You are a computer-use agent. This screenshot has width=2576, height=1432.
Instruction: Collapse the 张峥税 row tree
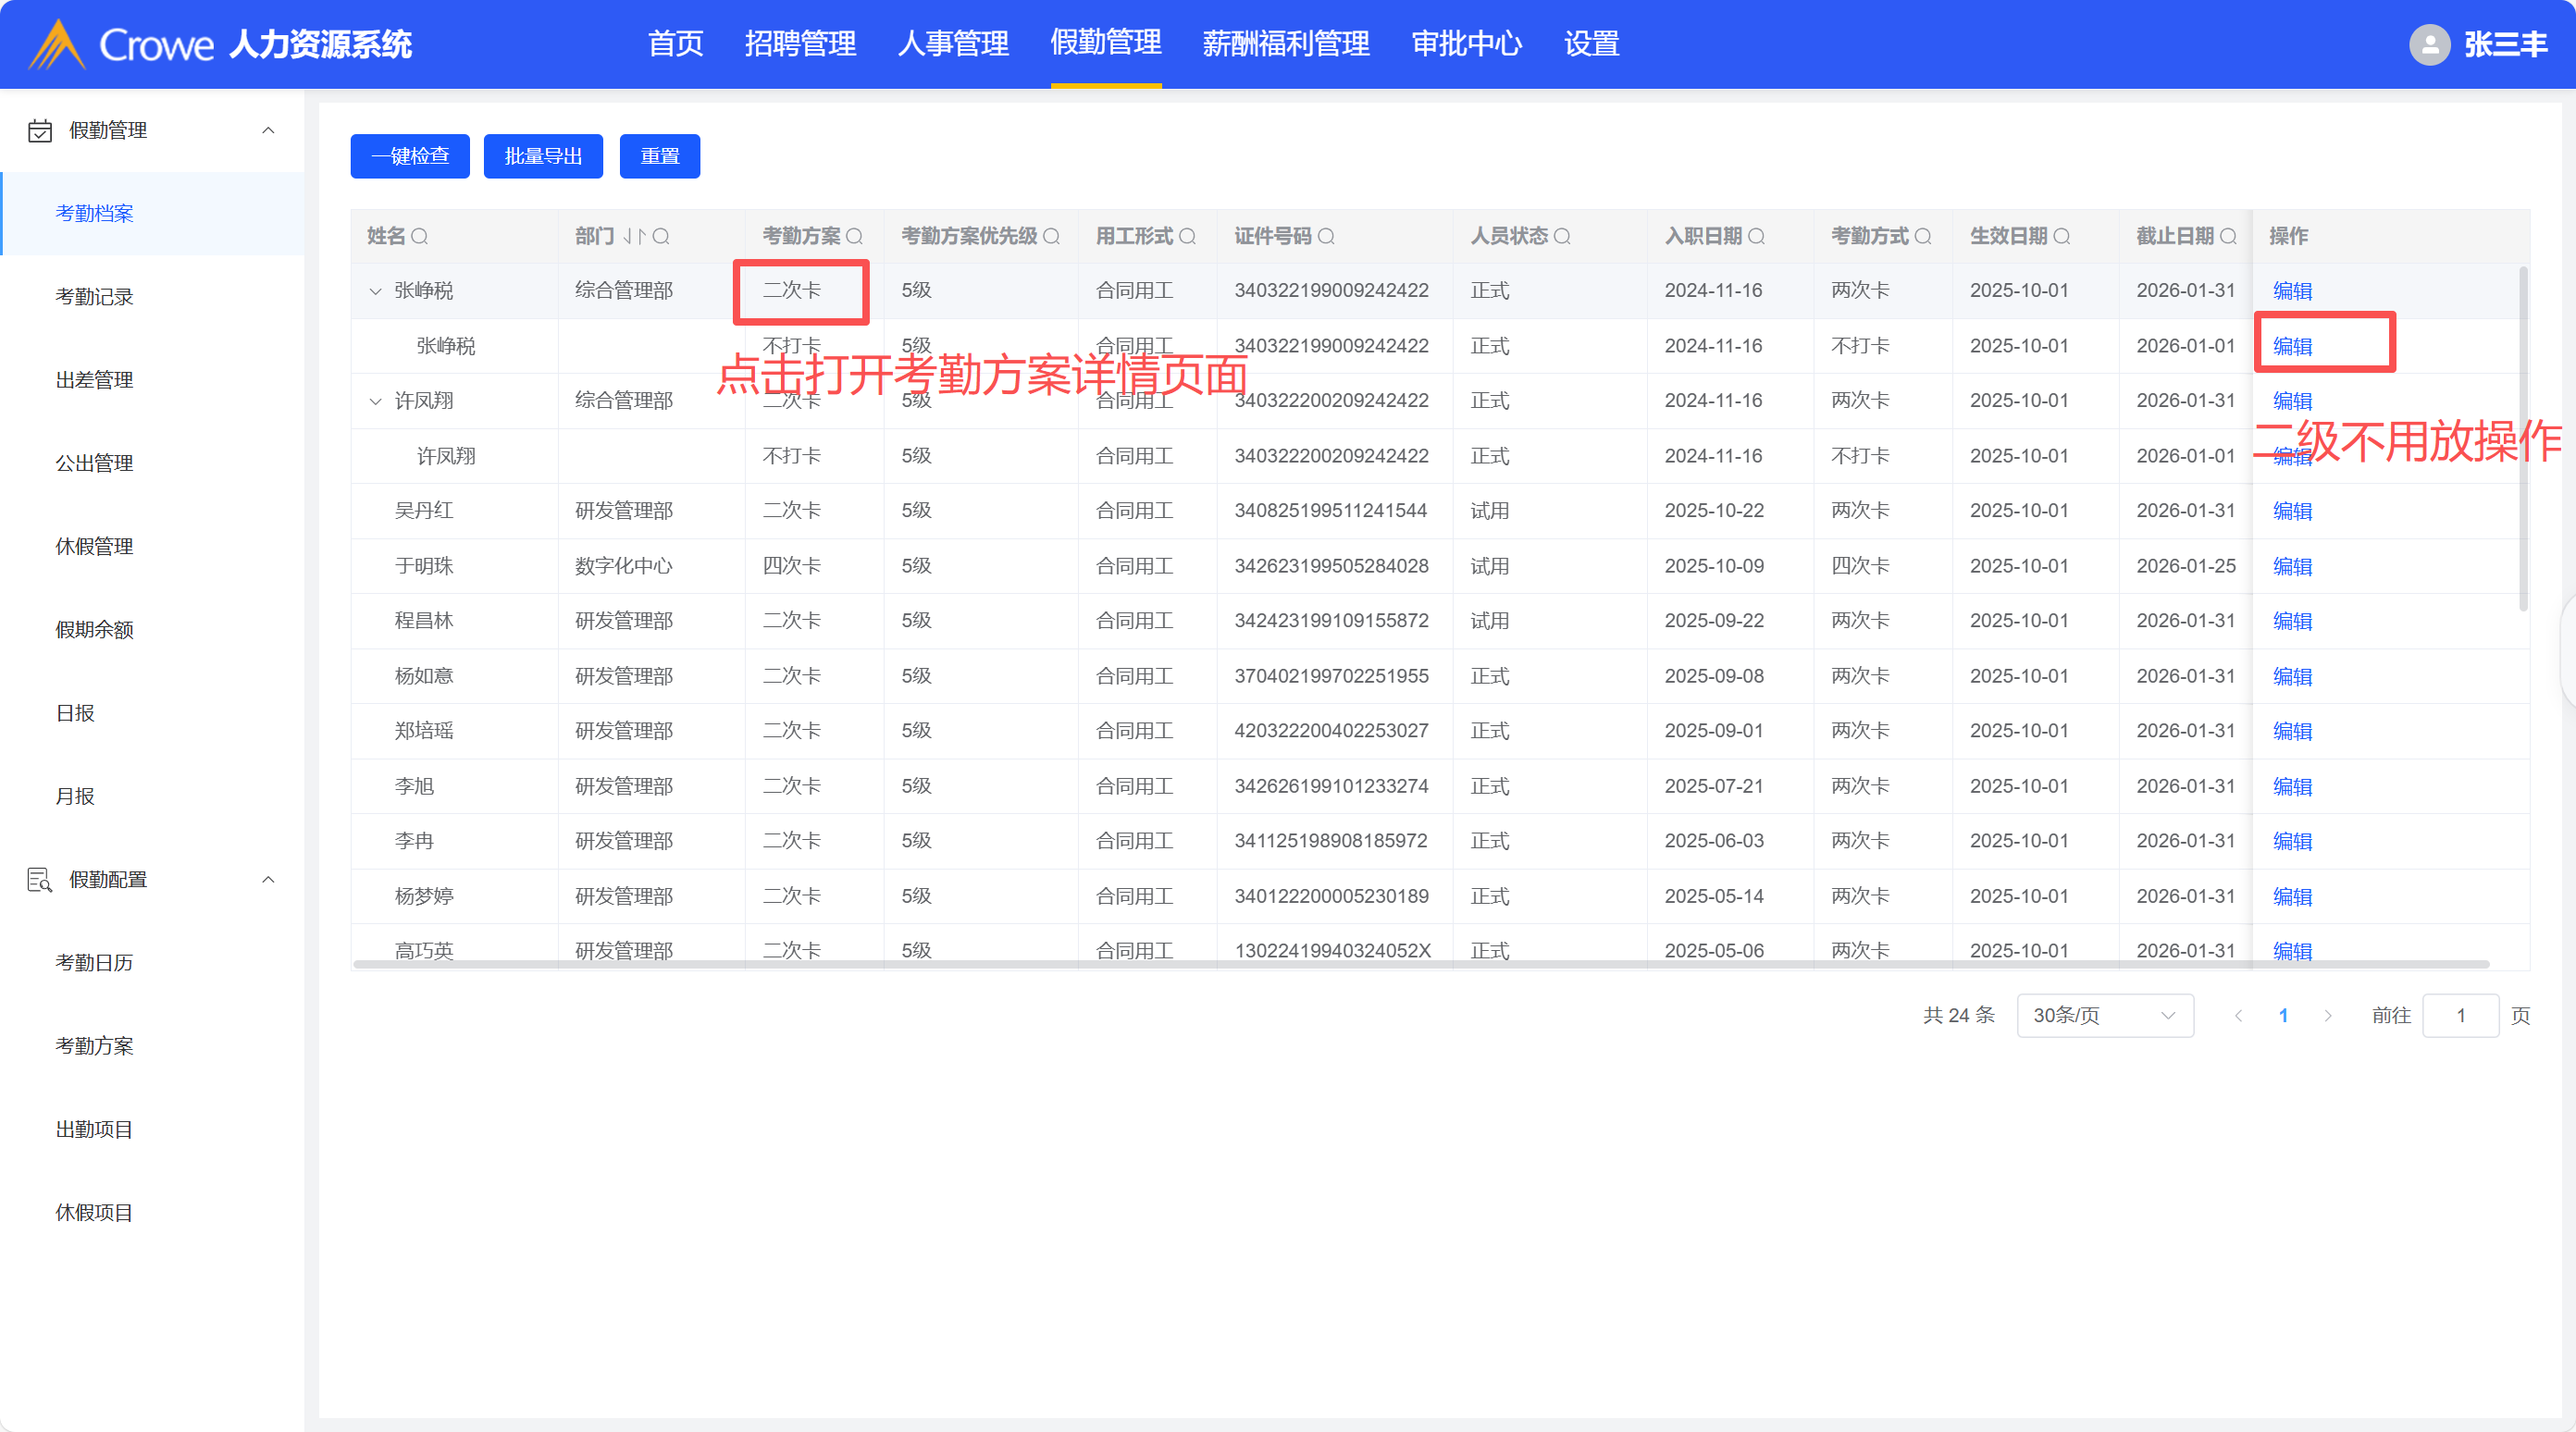coord(375,291)
